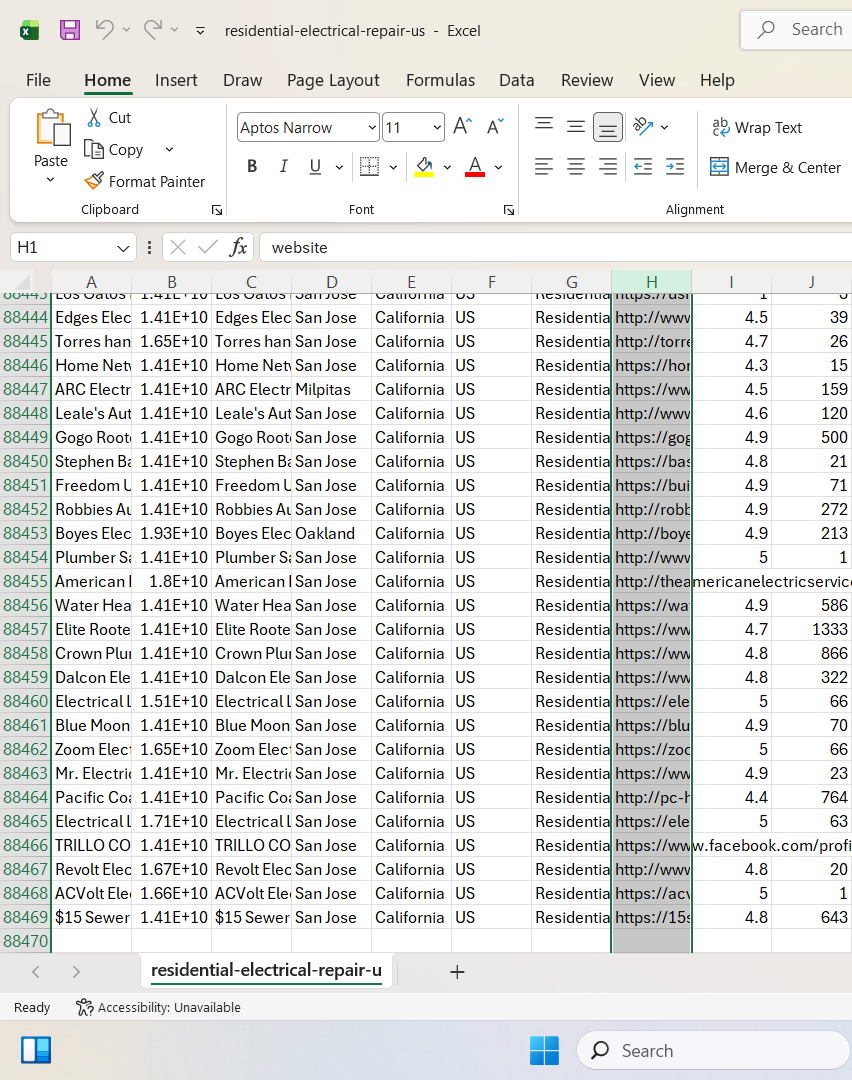Viewport: 852px width, 1080px height.
Task: Click the Cut scissors icon
Action: click(x=94, y=117)
